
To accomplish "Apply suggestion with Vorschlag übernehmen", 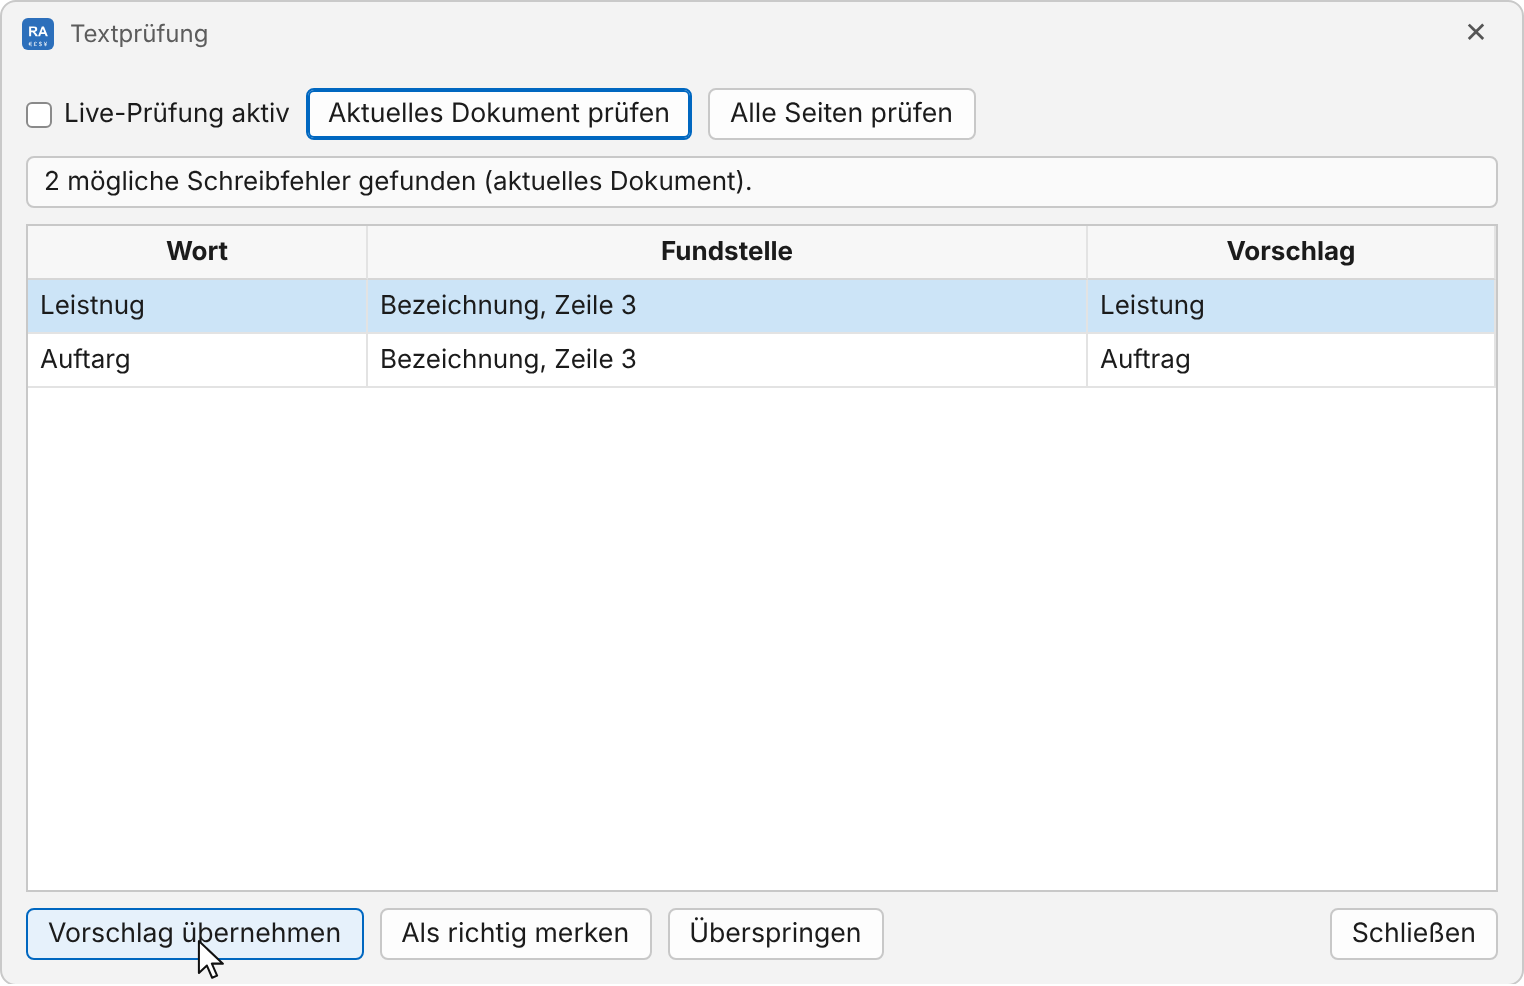I will [195, 934].
